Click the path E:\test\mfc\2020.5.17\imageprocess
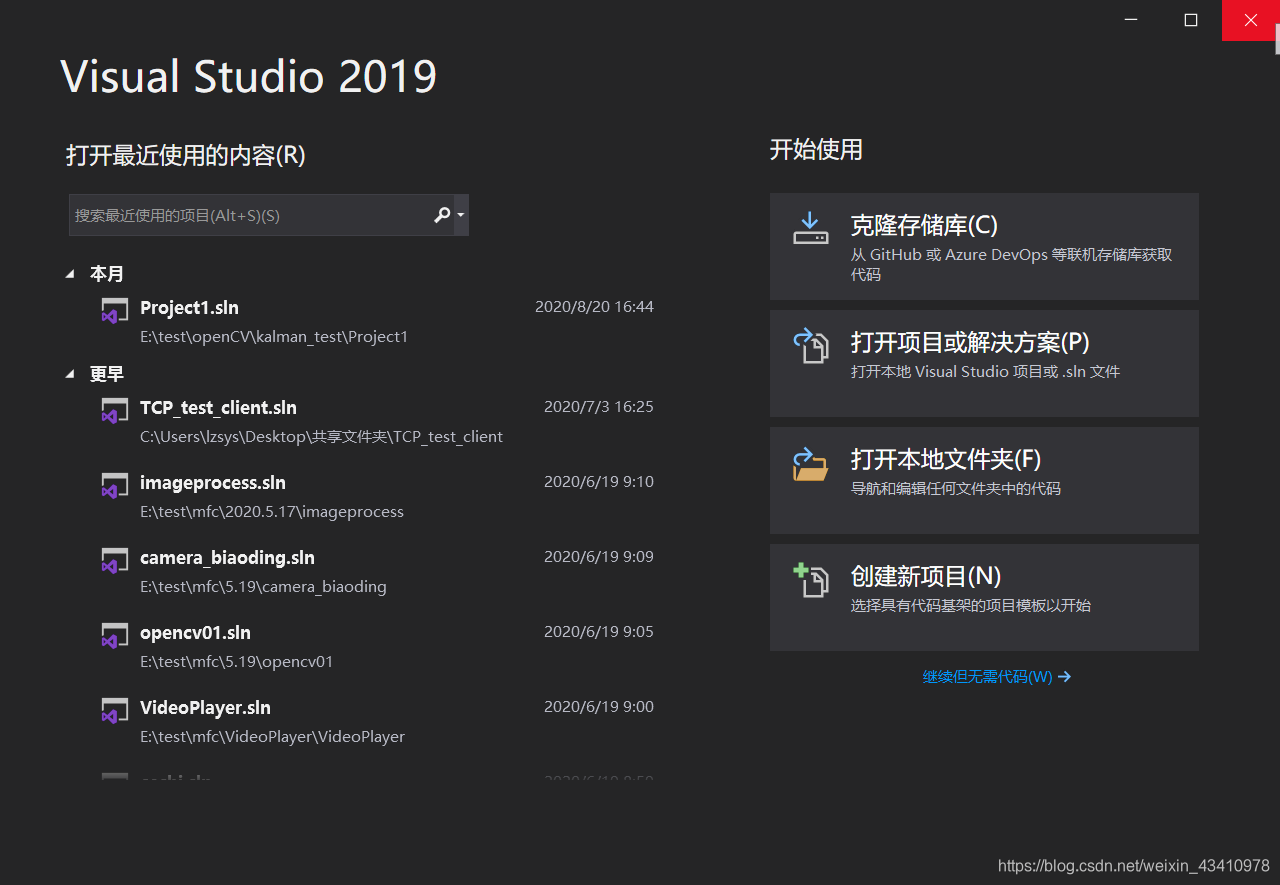Image resolution: width=1280 pixels, height=885 pixels. [x=272, y=512]
